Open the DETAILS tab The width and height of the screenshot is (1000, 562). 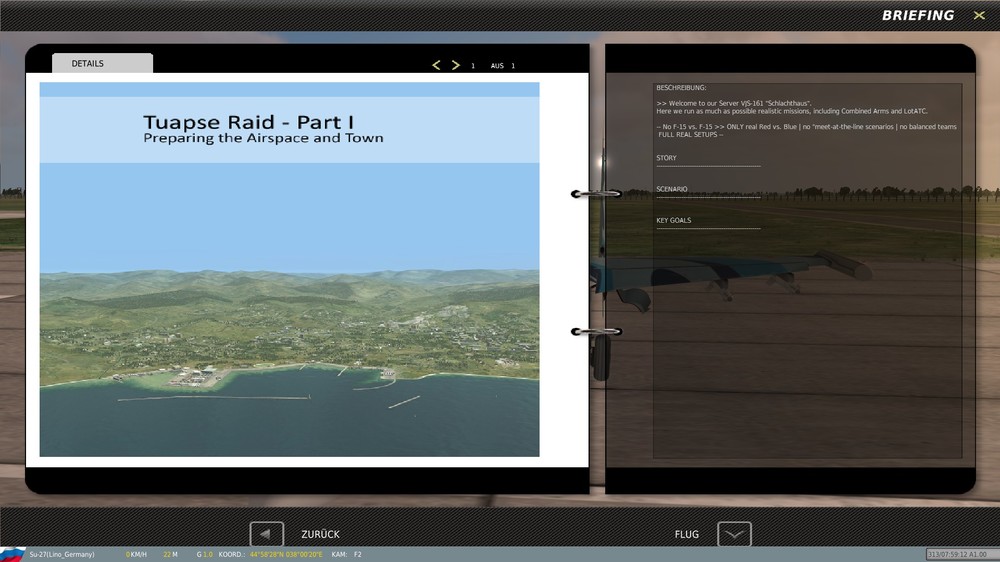click(x=102, y=63)
